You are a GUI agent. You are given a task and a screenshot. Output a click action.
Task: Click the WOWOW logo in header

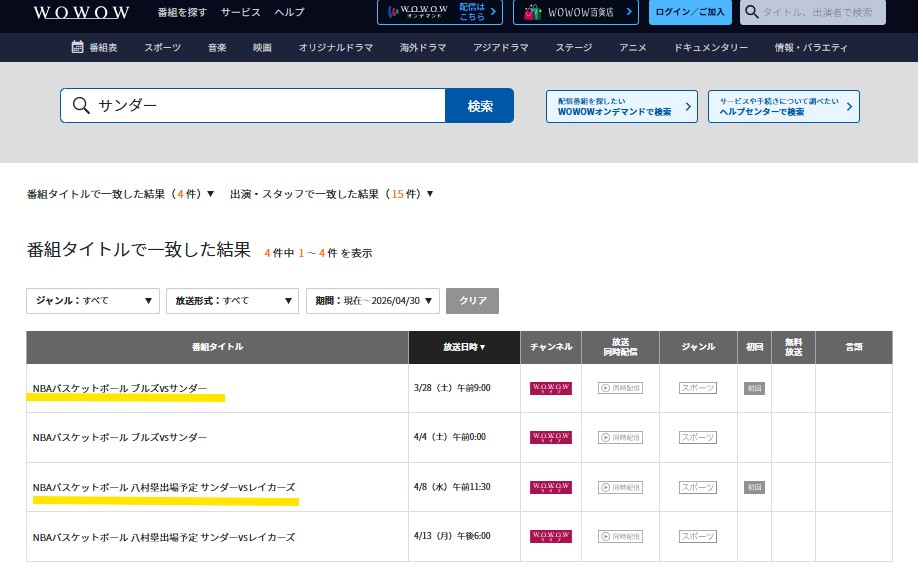tap(80, 12)
